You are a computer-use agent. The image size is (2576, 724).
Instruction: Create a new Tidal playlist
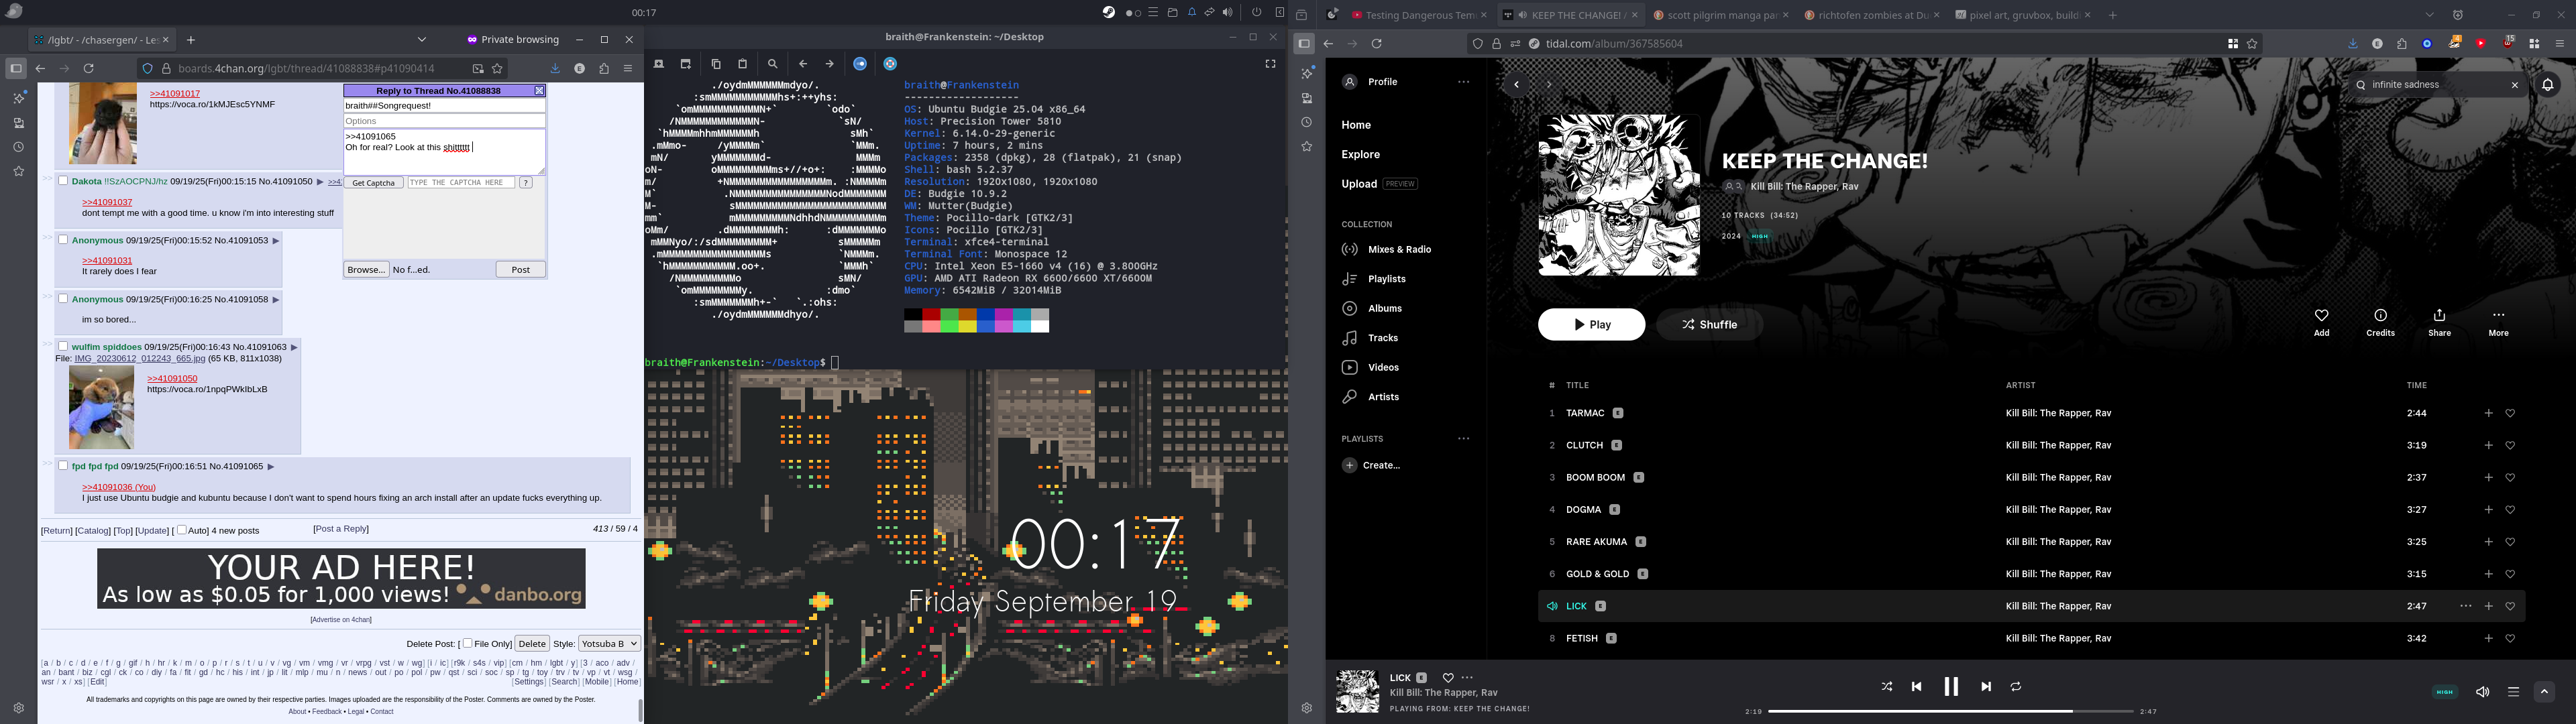1371,465
